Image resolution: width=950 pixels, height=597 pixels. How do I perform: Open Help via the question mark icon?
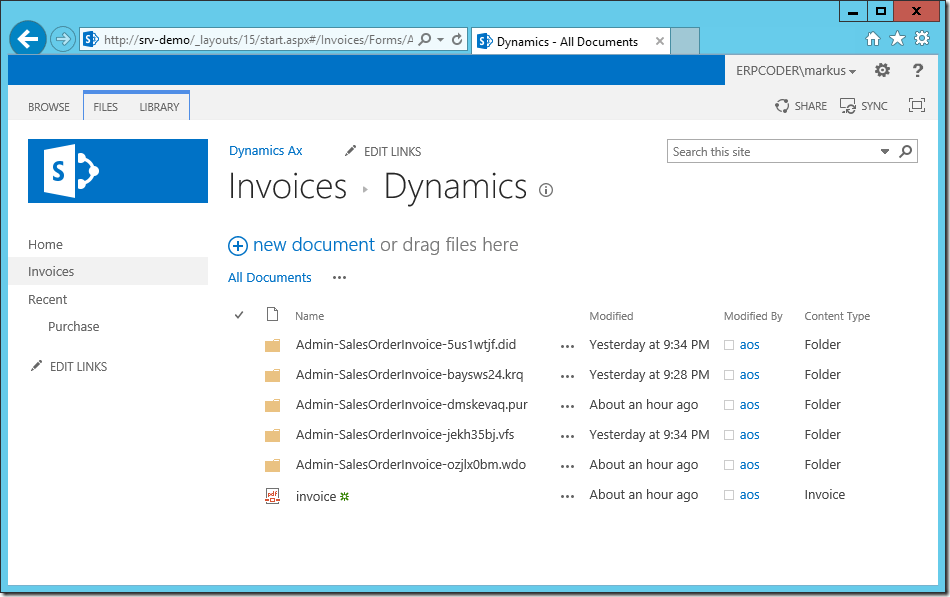[917, 70]
